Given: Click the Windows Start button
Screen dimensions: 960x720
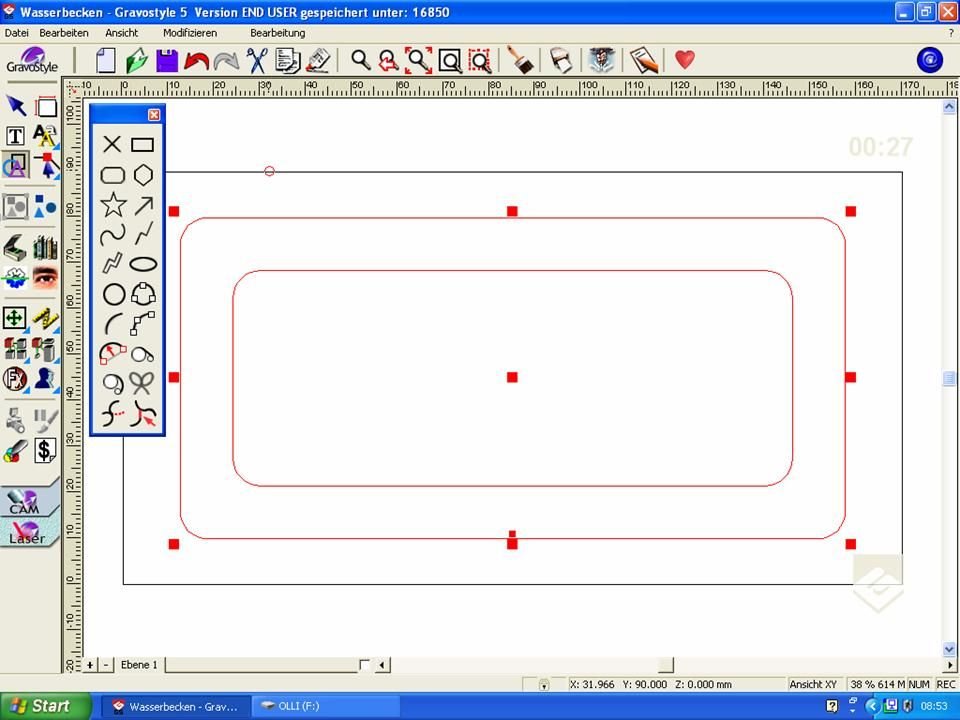Looking at the screenshot, I should (45, 706).
